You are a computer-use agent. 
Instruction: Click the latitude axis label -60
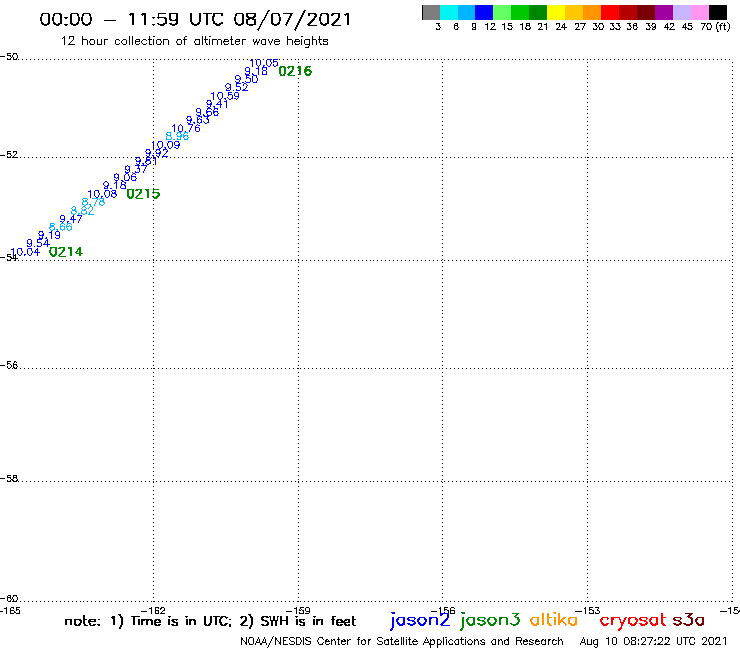pyautogui.click(x=9, y=599)
